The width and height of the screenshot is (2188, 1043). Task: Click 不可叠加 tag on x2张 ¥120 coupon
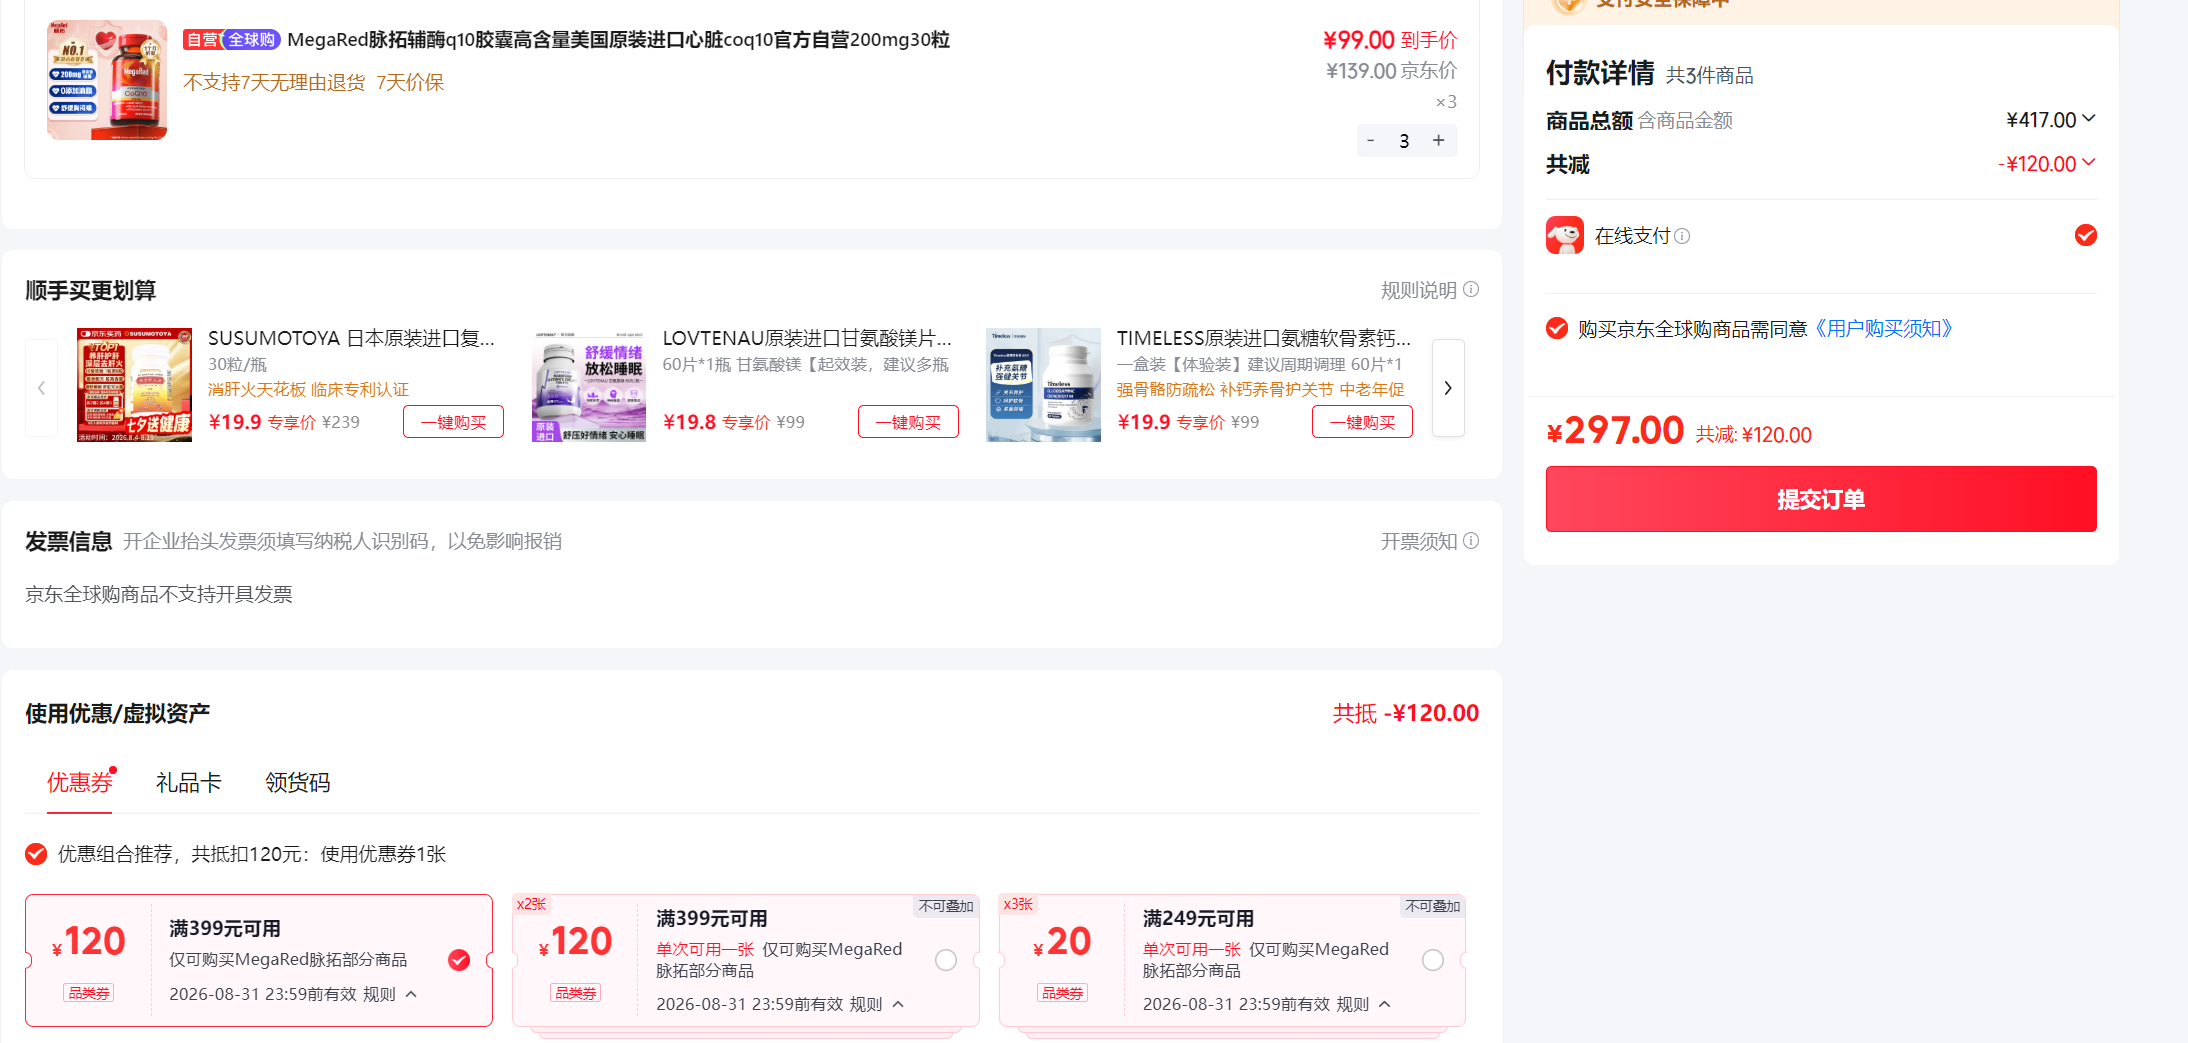tap(946, 906)
